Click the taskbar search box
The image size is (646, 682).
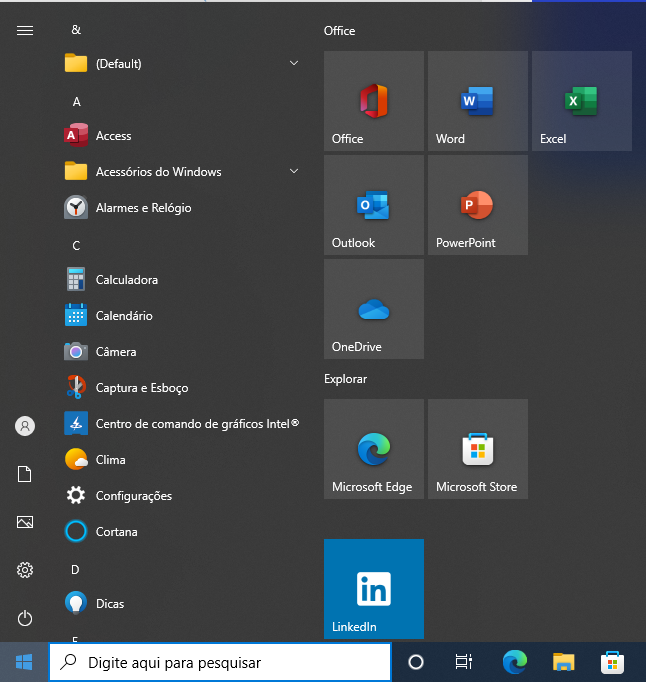[x=220, y=662]
